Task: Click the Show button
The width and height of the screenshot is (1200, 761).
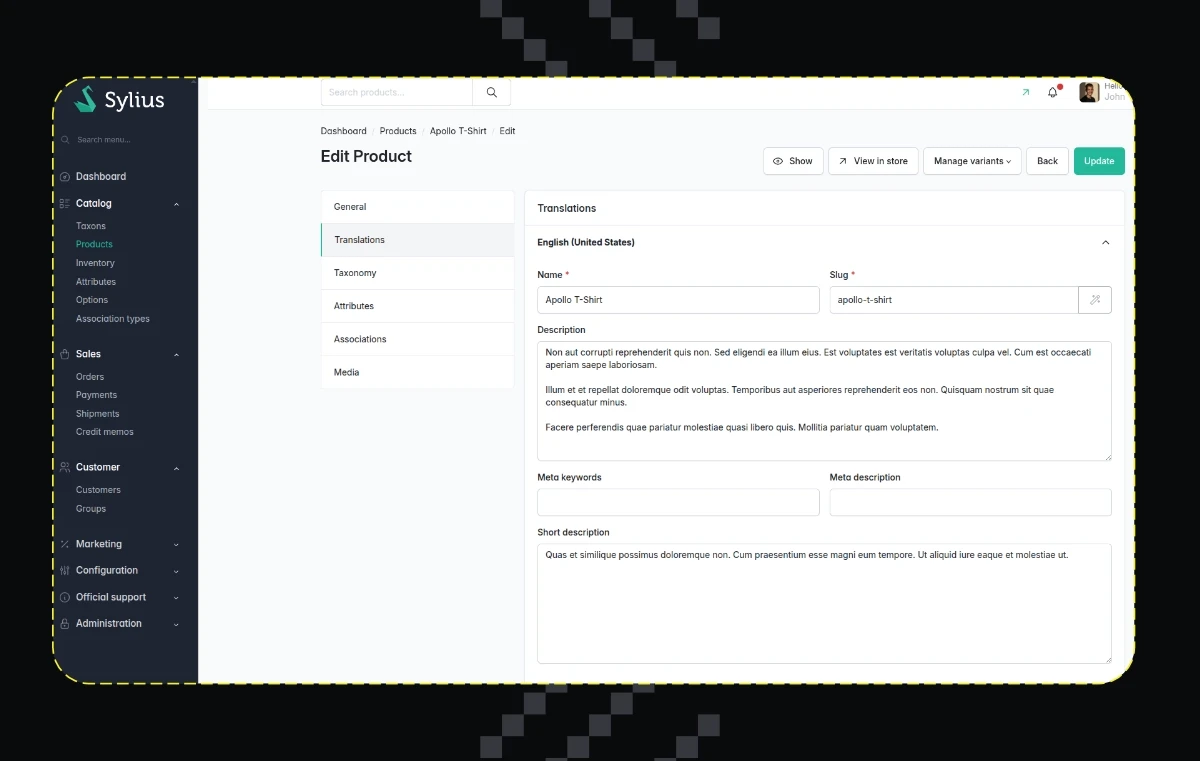Action: (x=793, y=161)
